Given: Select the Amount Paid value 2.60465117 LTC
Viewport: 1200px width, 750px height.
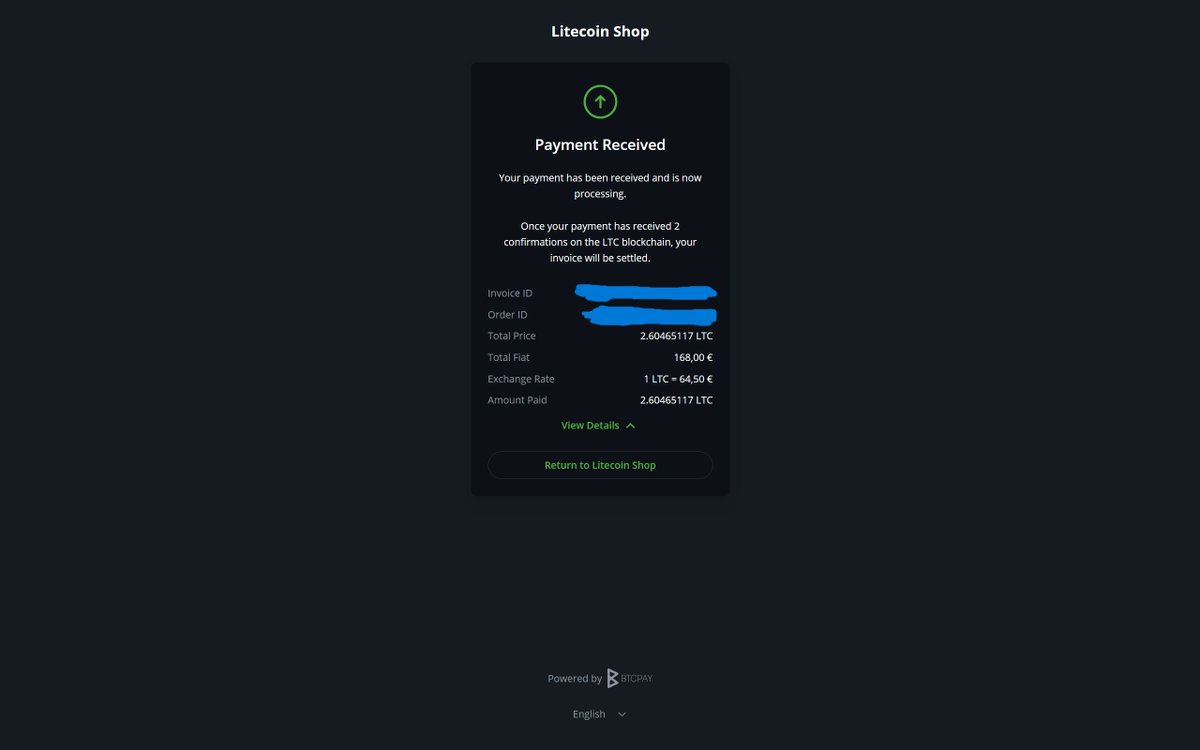Looking at the screenshot, I should pos(676,400).
